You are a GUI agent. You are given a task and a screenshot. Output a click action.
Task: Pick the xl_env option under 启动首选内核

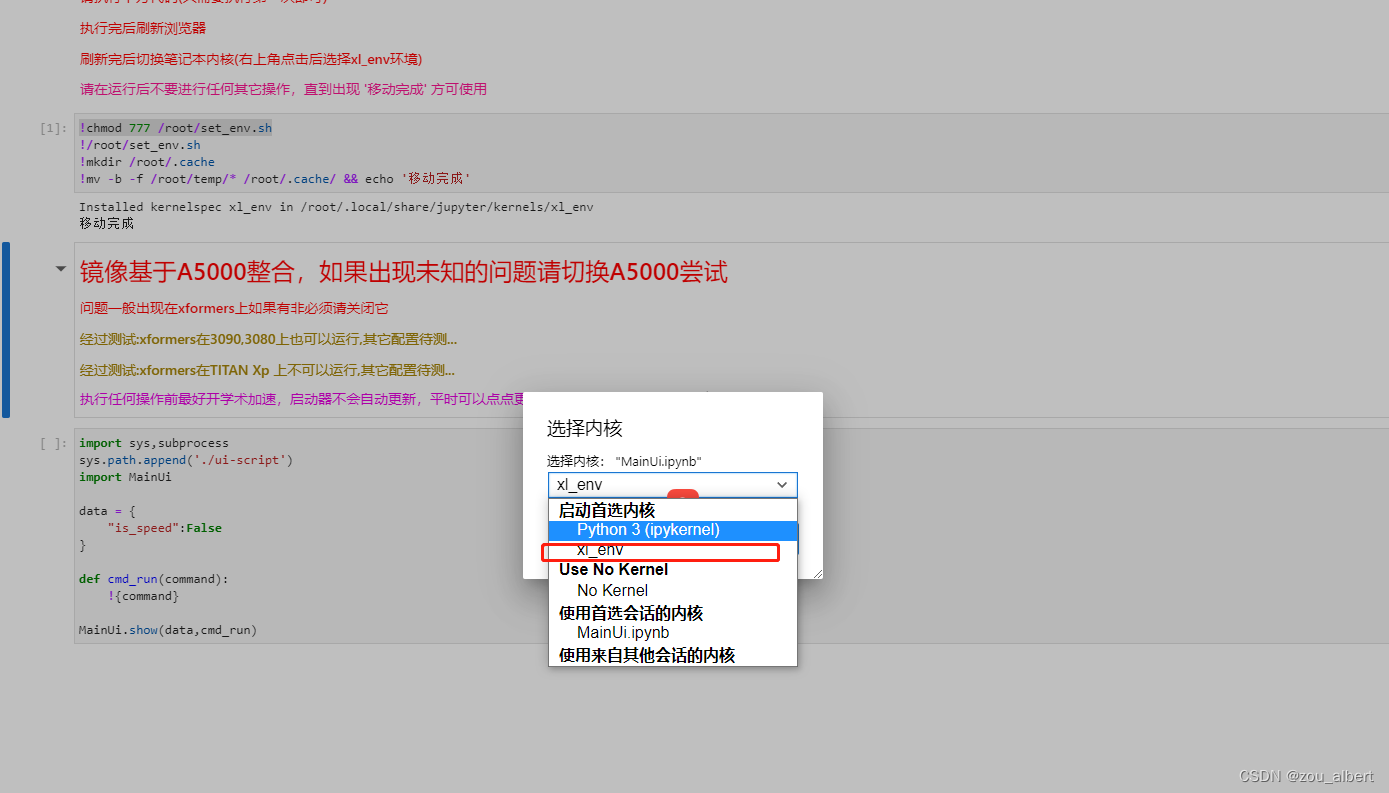click(673, 550)
